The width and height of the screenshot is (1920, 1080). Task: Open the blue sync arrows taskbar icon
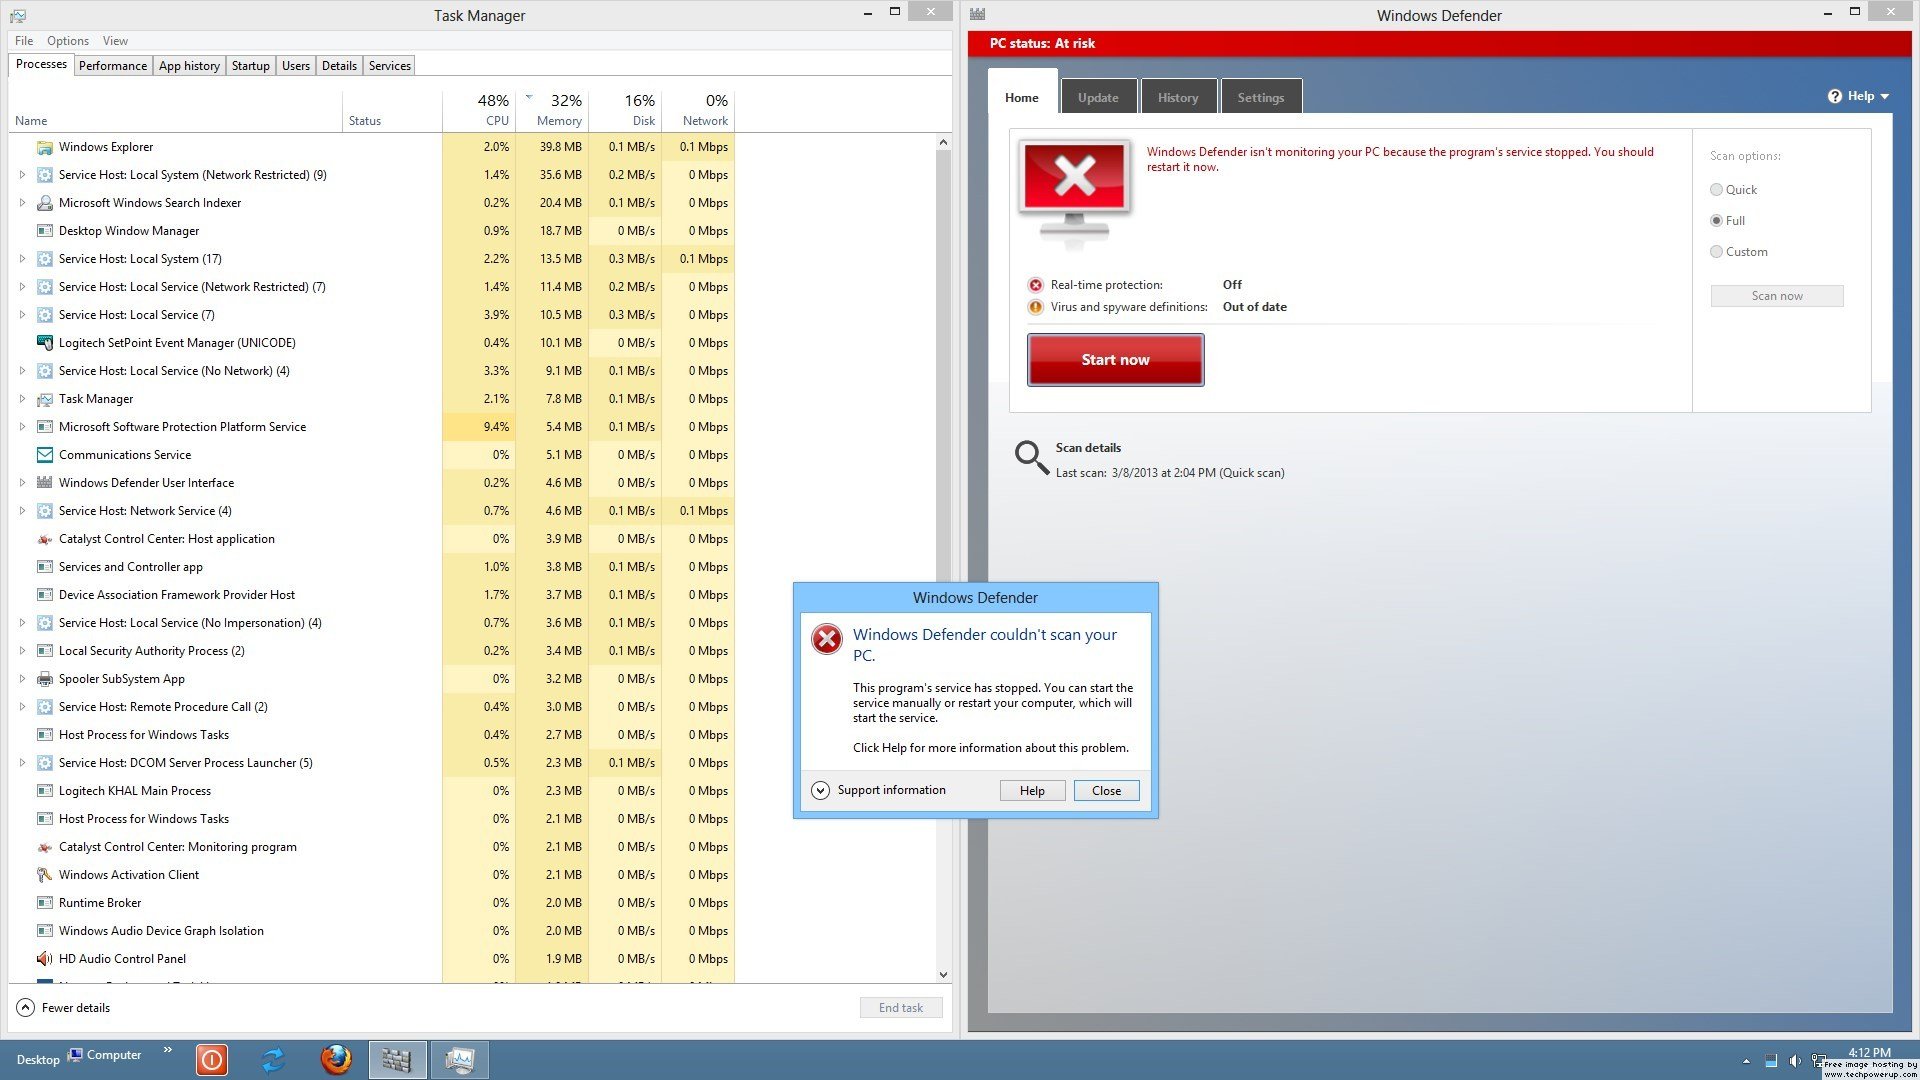pyautogui.click(x=273, y=1059)
